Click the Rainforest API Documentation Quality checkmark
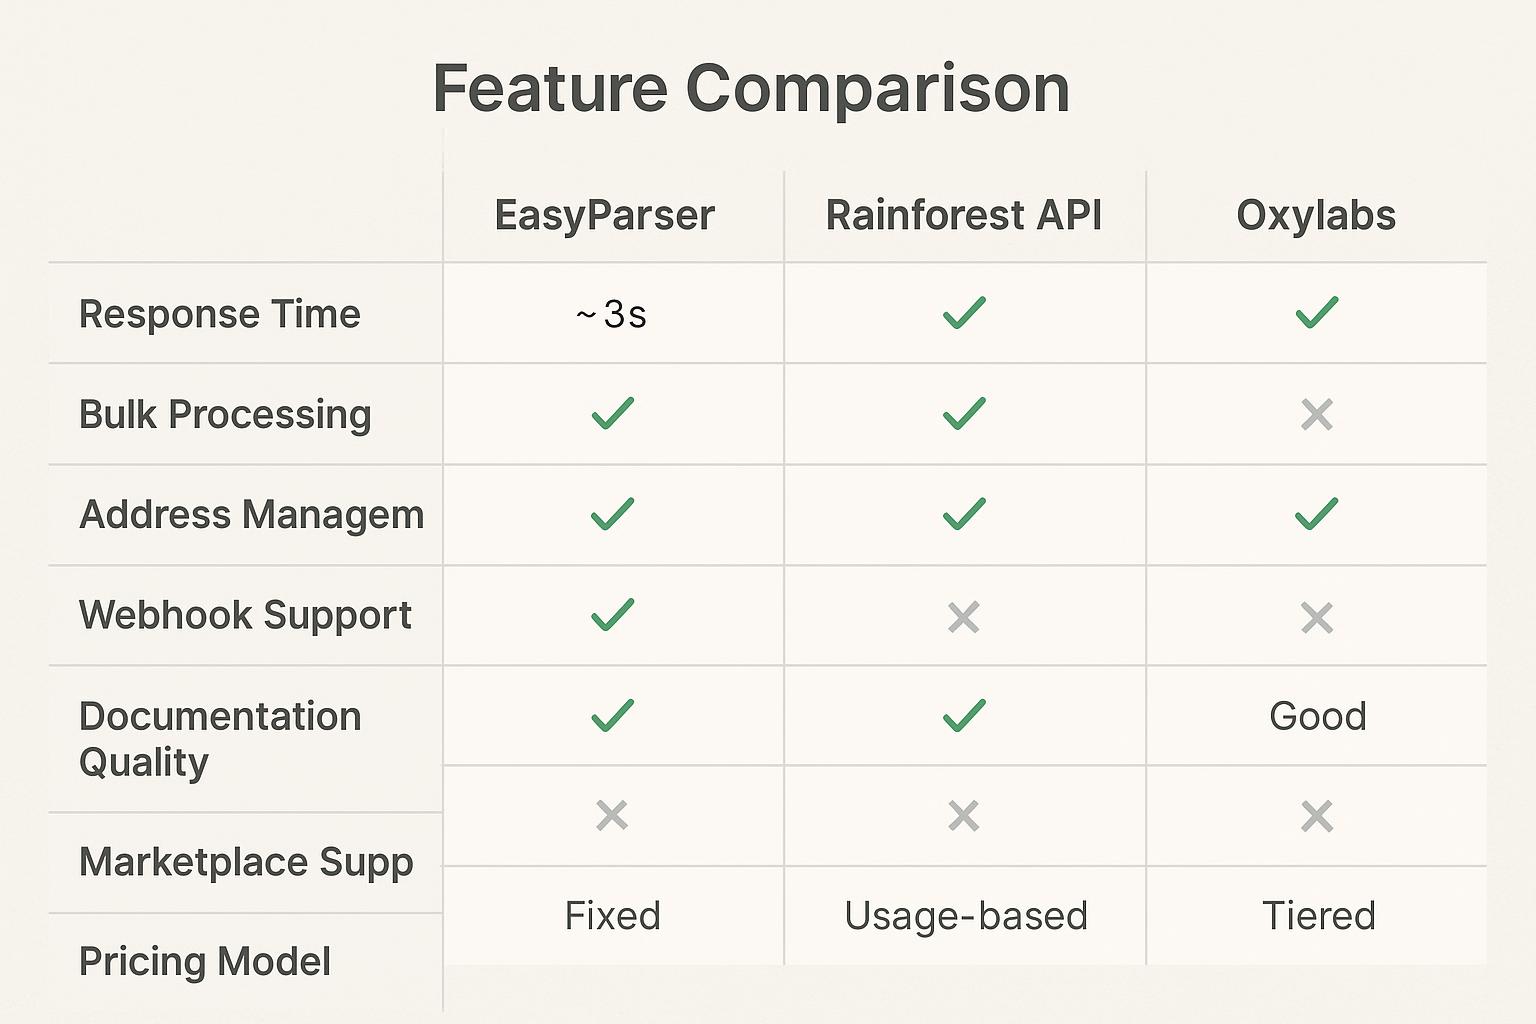The image size is (1536, 1024). tap(964, 715)
